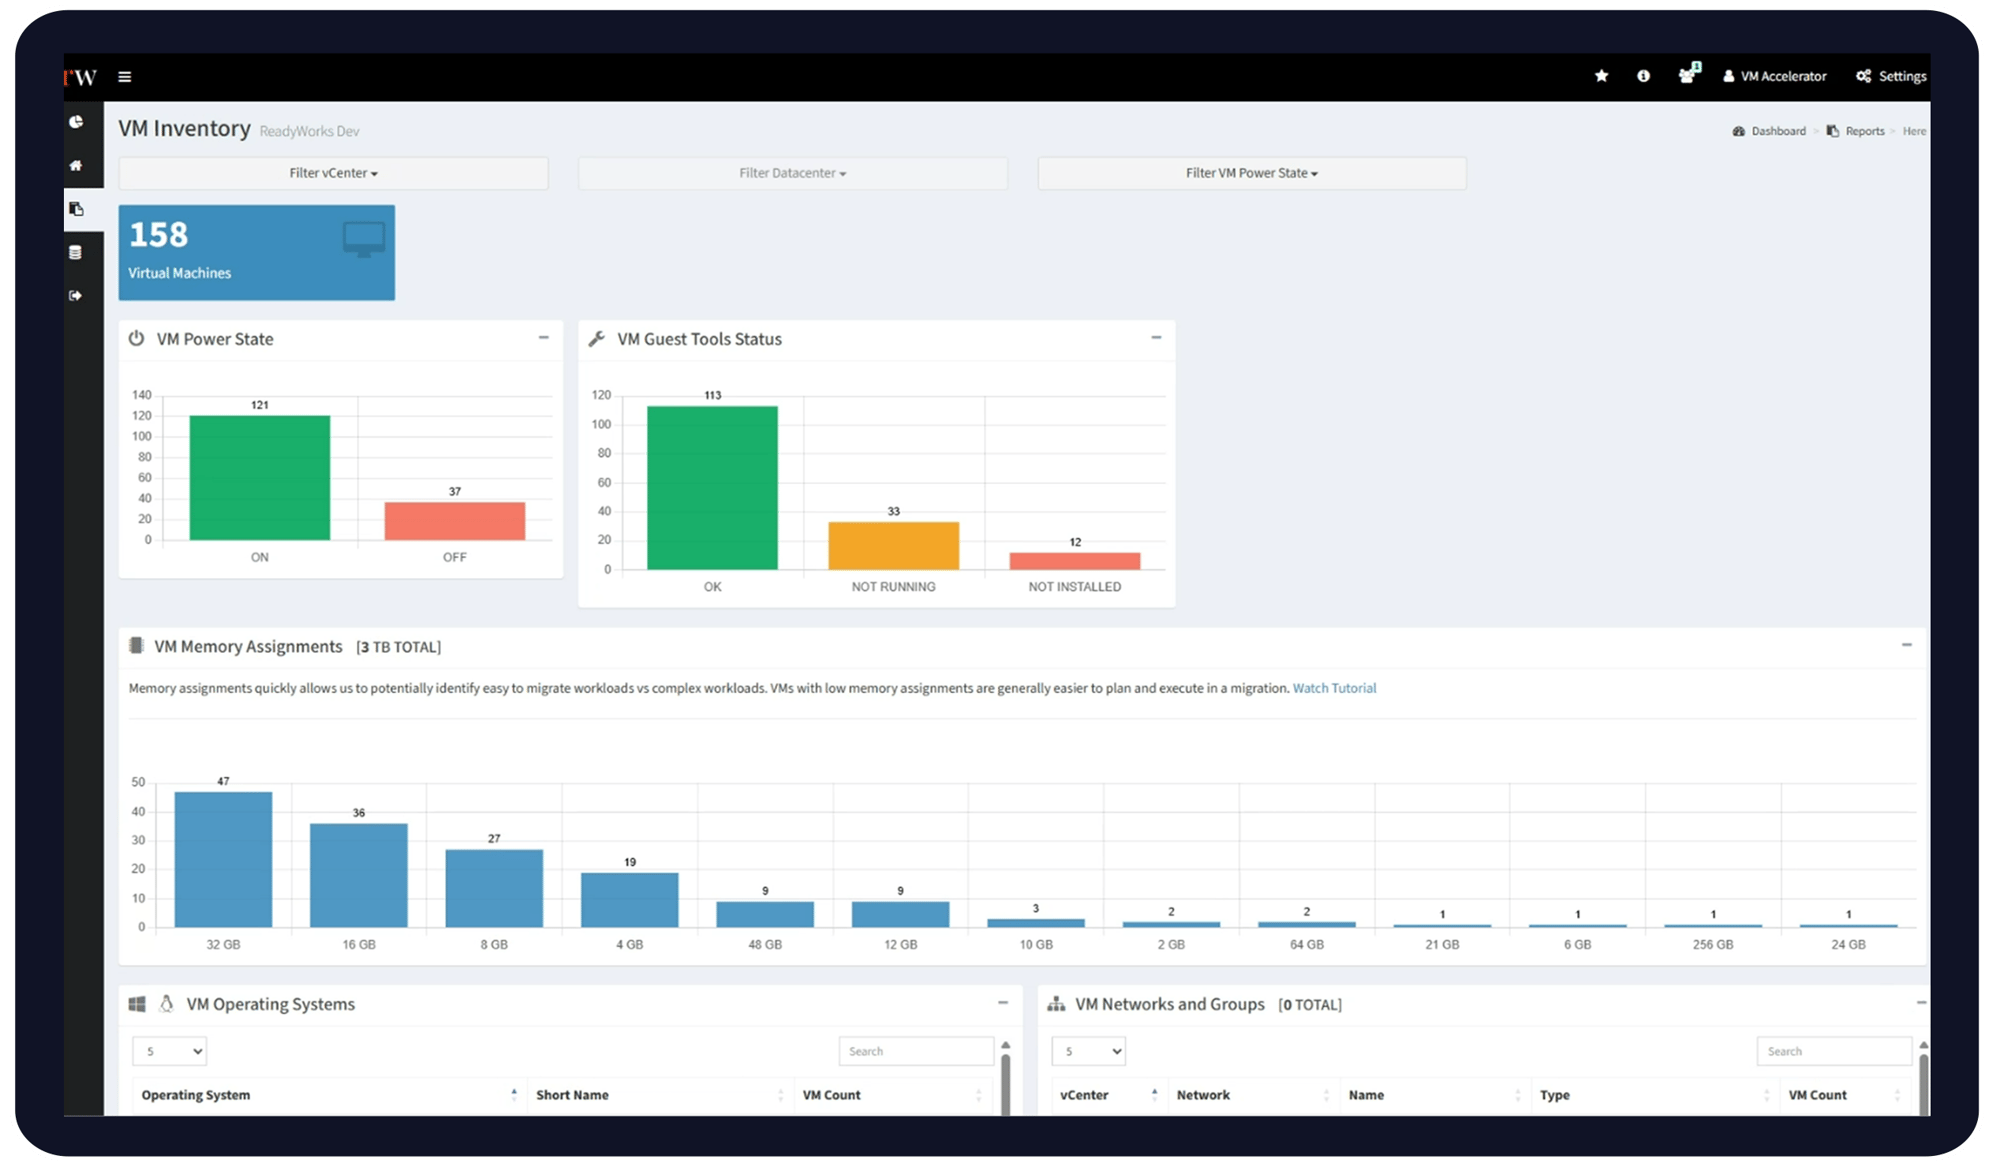Expand the Operating Systems page size selector
2000x1167 pixels.
click(x=169, y=1051)
